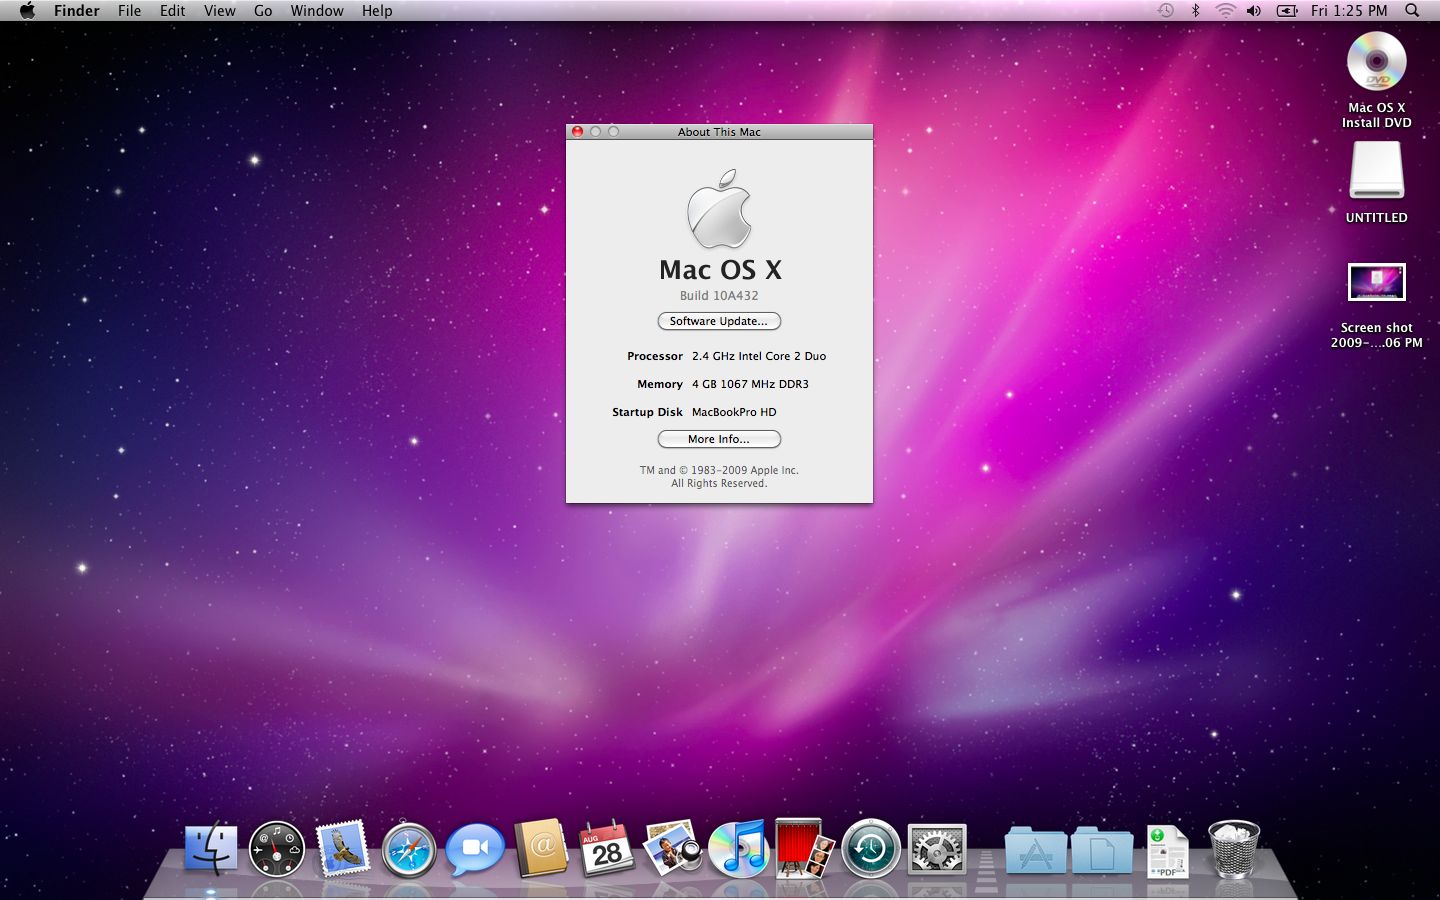Open the PDF document stack in Dock
The width and height of the screenshot is (1440, 900).
[1167, 851]
